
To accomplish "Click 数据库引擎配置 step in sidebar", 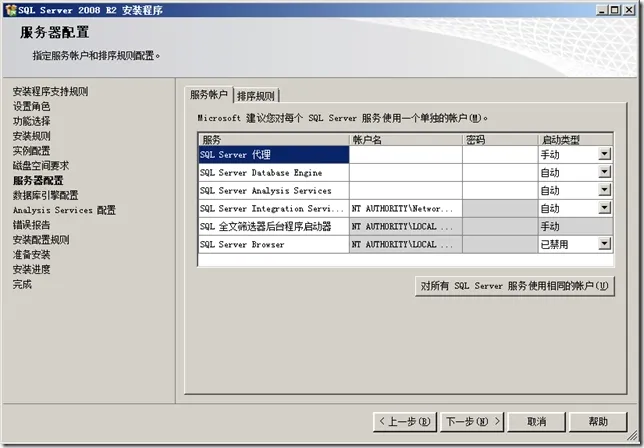I will pyautogui.click(x=46, y=195).
